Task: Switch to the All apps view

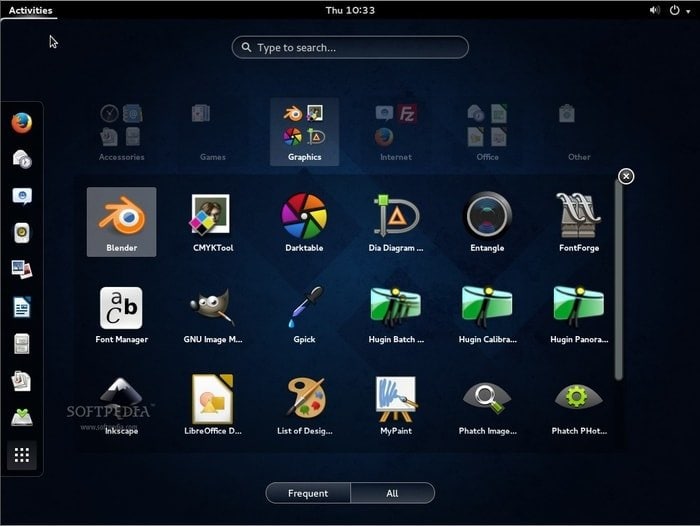Action: point(392,493)
